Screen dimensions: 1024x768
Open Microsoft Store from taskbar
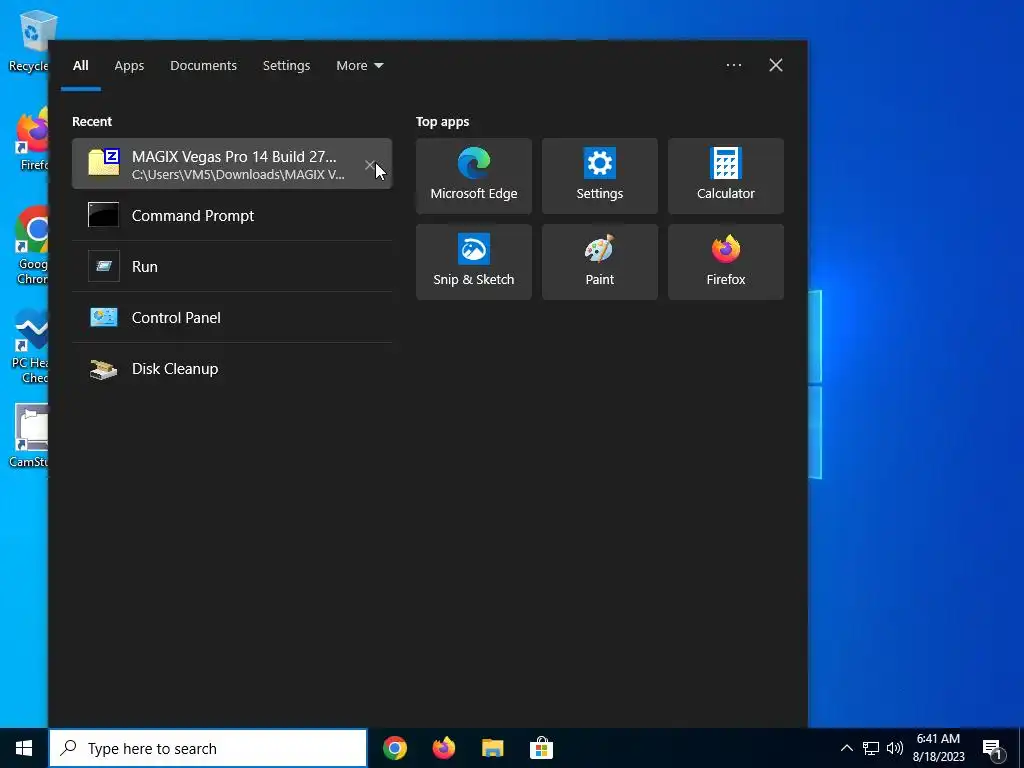541,748
